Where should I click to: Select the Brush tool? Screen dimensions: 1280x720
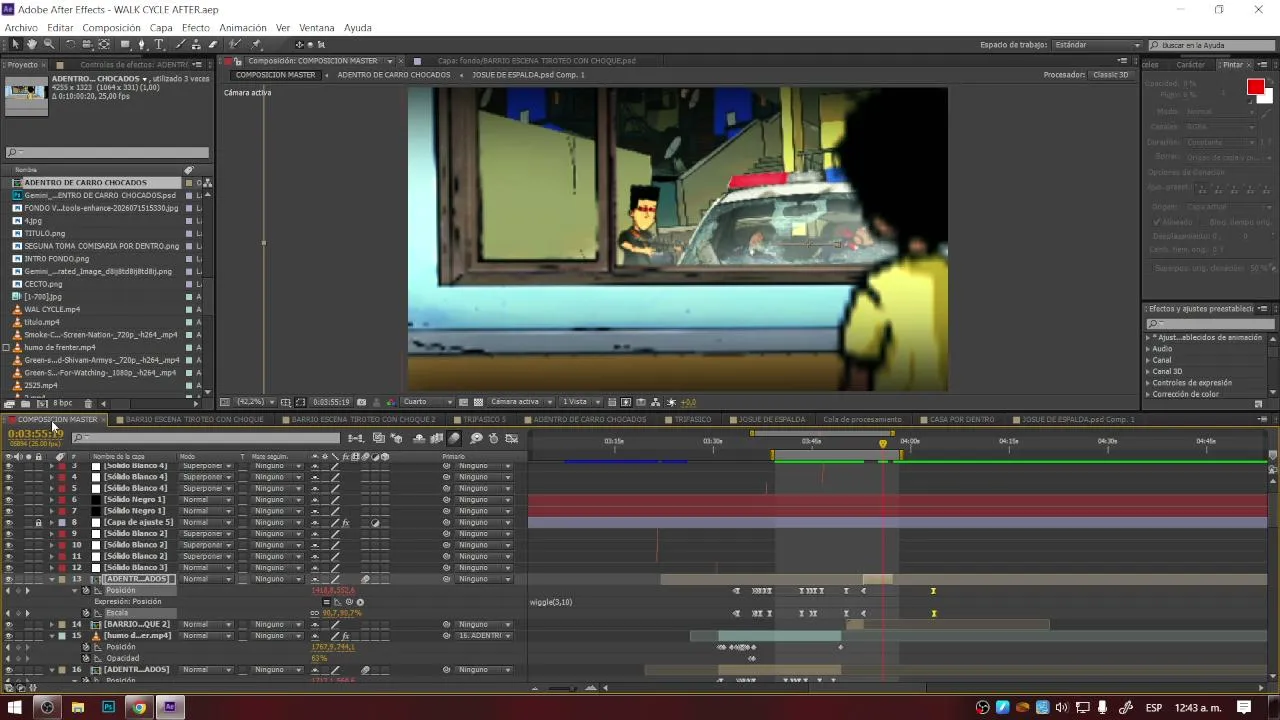point(180,44)
